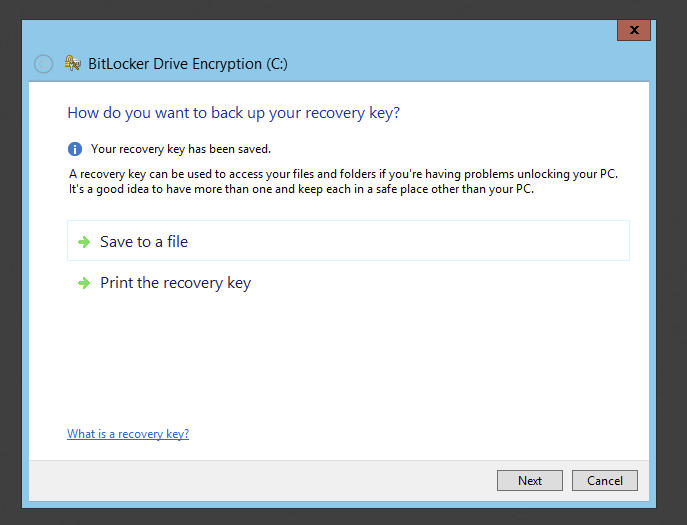
Task: Click the Your recovery key has been saved message
Action: coord(181,149)
